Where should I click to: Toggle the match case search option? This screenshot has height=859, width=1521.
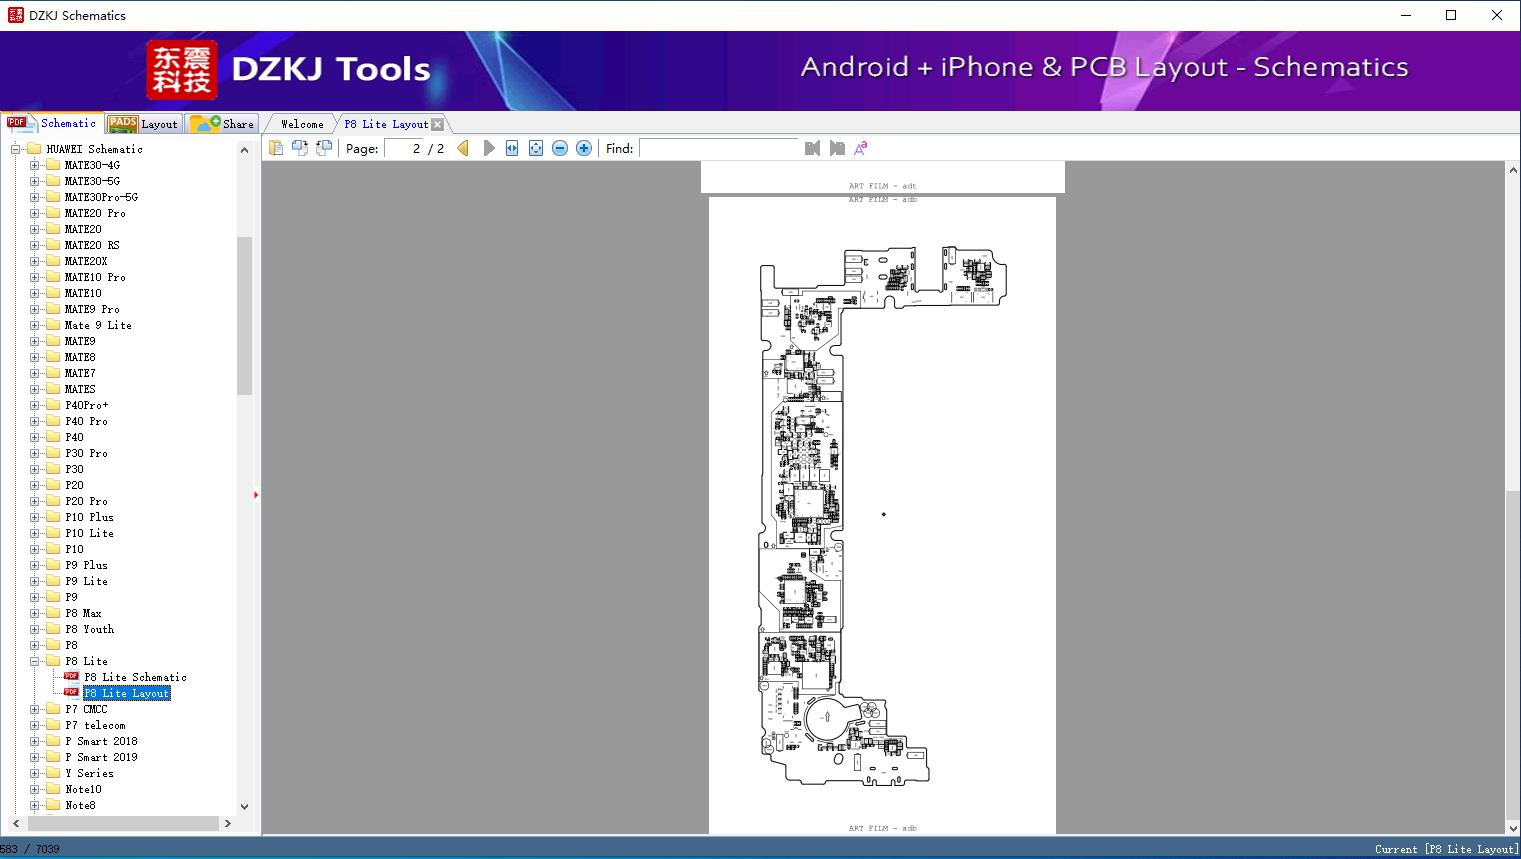[860, 148]
